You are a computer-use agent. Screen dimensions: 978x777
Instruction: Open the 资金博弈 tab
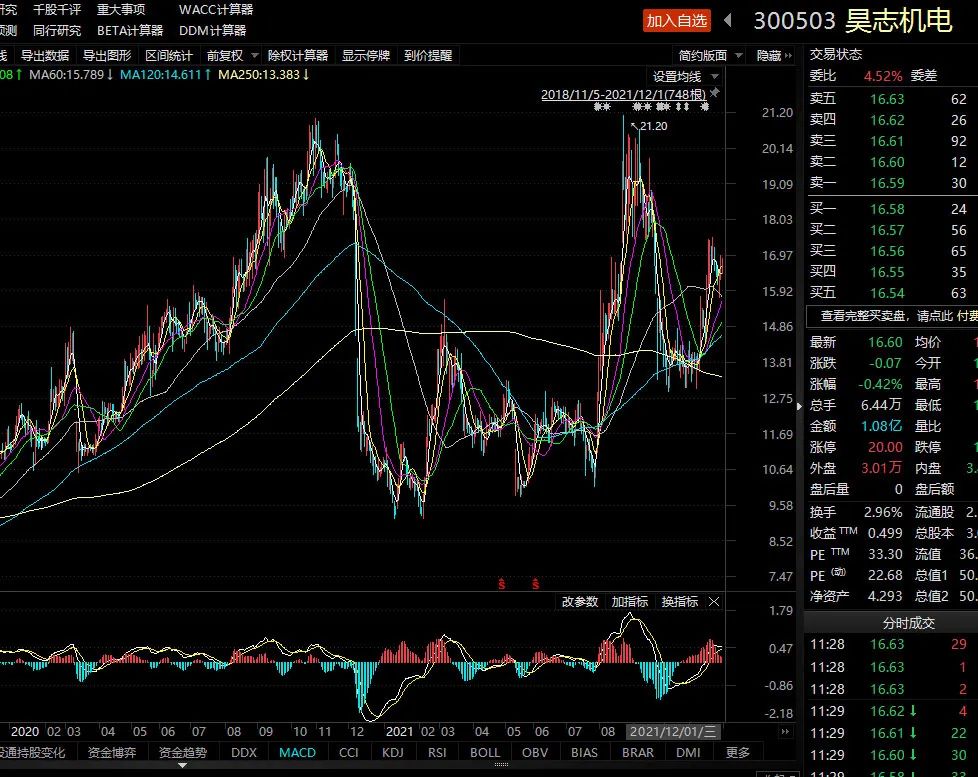(x=112, y=753)
